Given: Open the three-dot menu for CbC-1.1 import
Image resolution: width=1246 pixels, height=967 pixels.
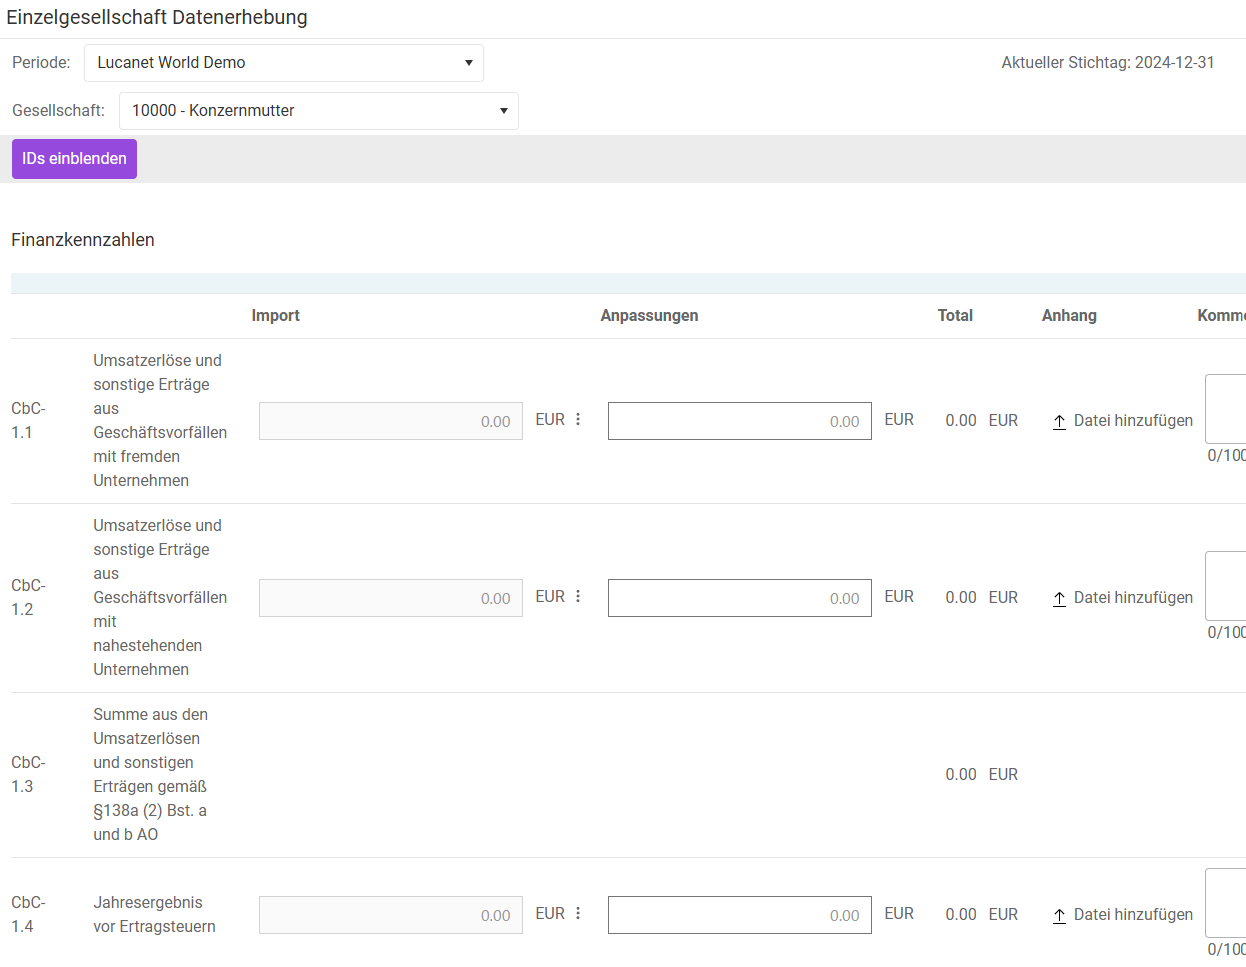Looking at the screenshot, I should 578,420.
